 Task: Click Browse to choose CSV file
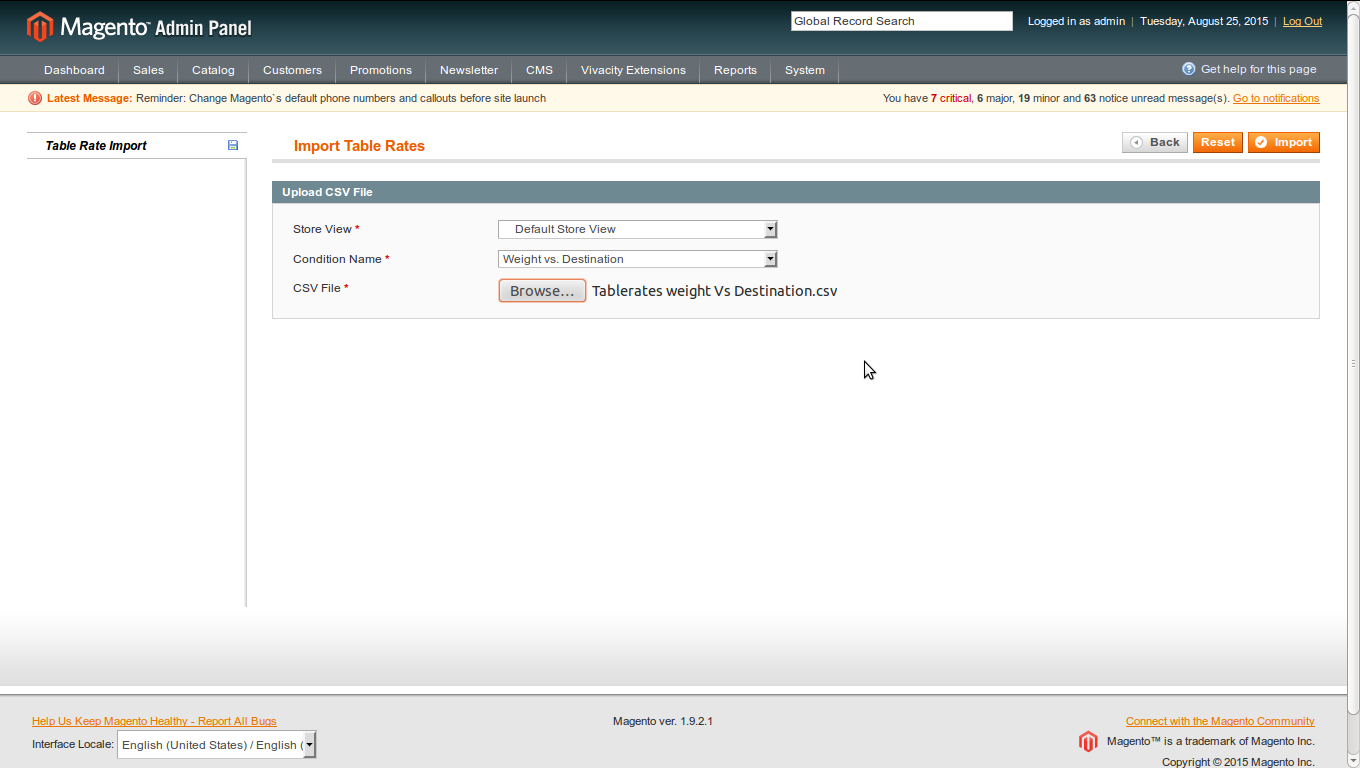click(x=542, y=291)
